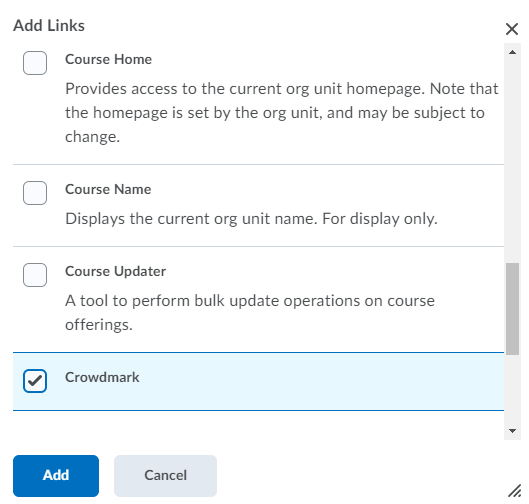Uncheck the Crowdmark checkbox

[35, 381]
